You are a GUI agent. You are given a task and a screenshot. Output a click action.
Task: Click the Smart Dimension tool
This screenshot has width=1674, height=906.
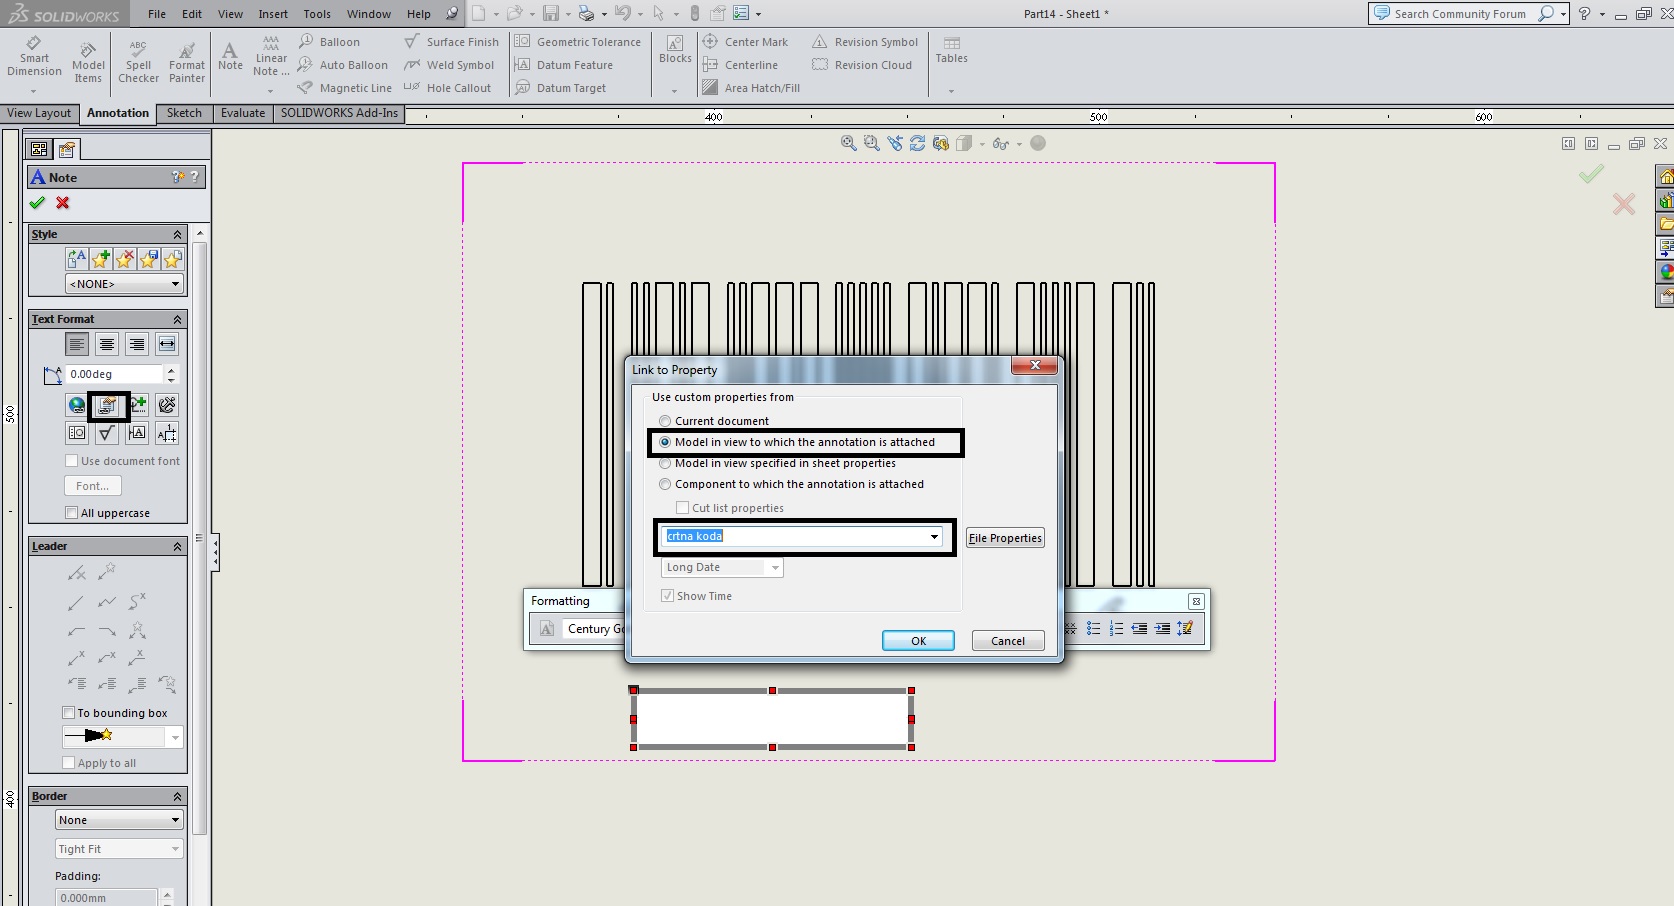point(34,56)
